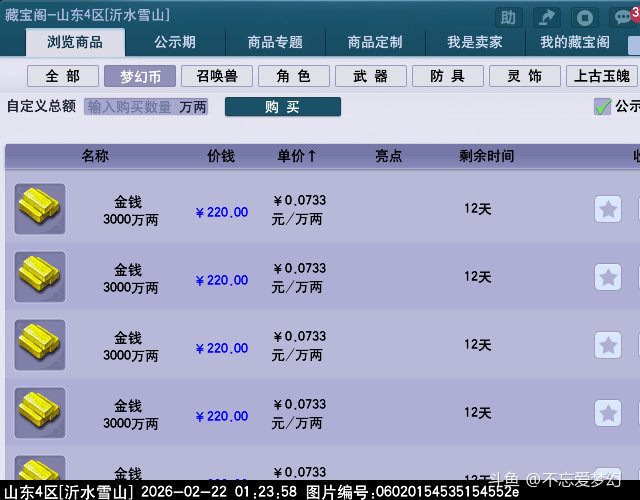Open the 商品定制 tab
This screenshot has width=640, height=500.
point(375,43)
